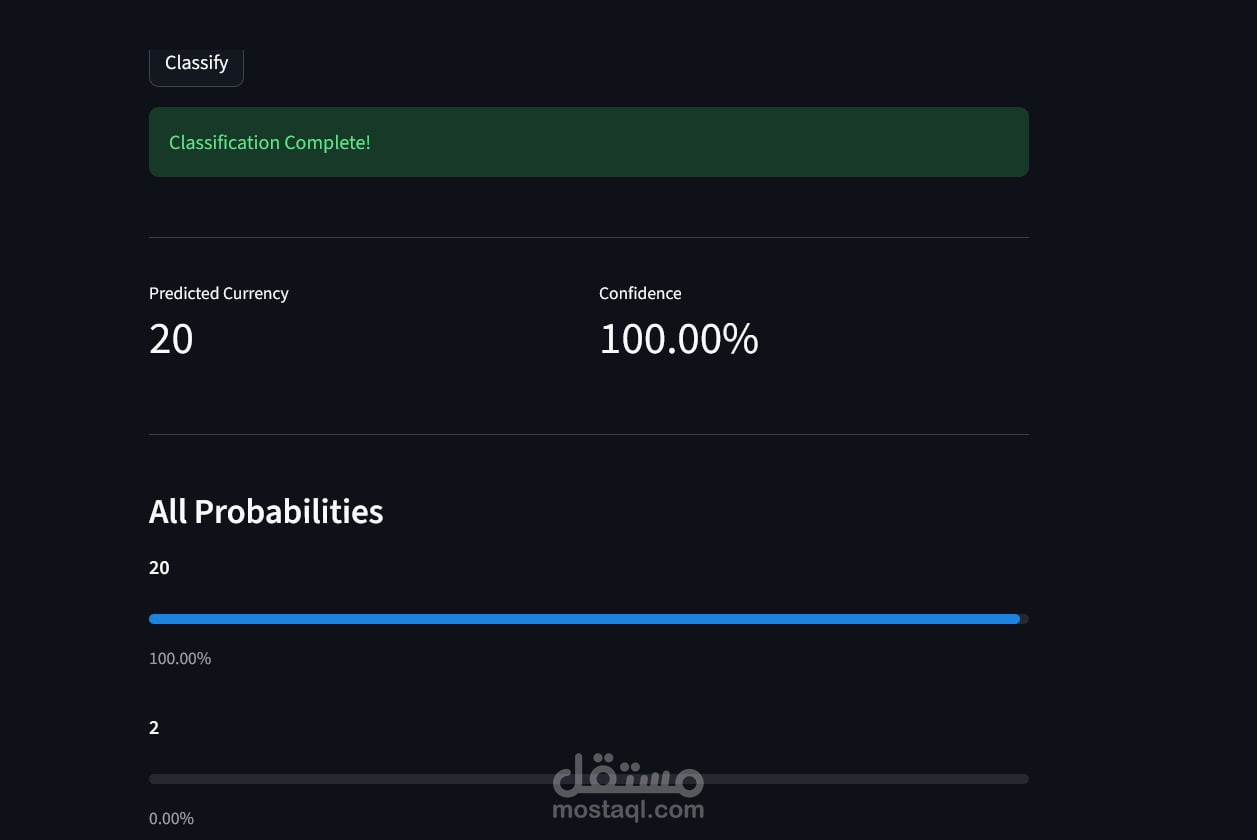Click the percent sign in the Confidence value

coord(741,339)
